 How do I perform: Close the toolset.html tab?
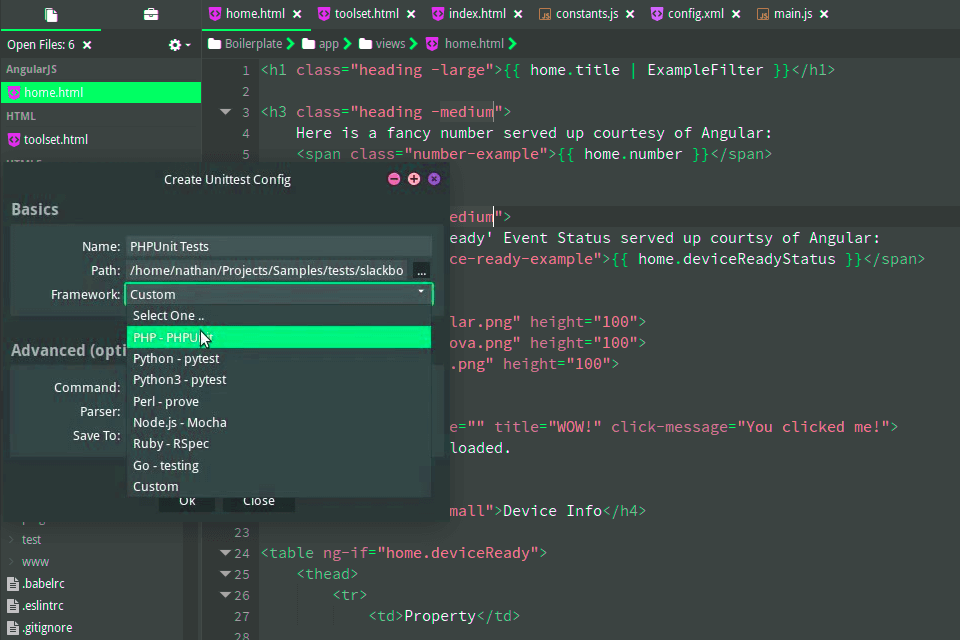411,14
